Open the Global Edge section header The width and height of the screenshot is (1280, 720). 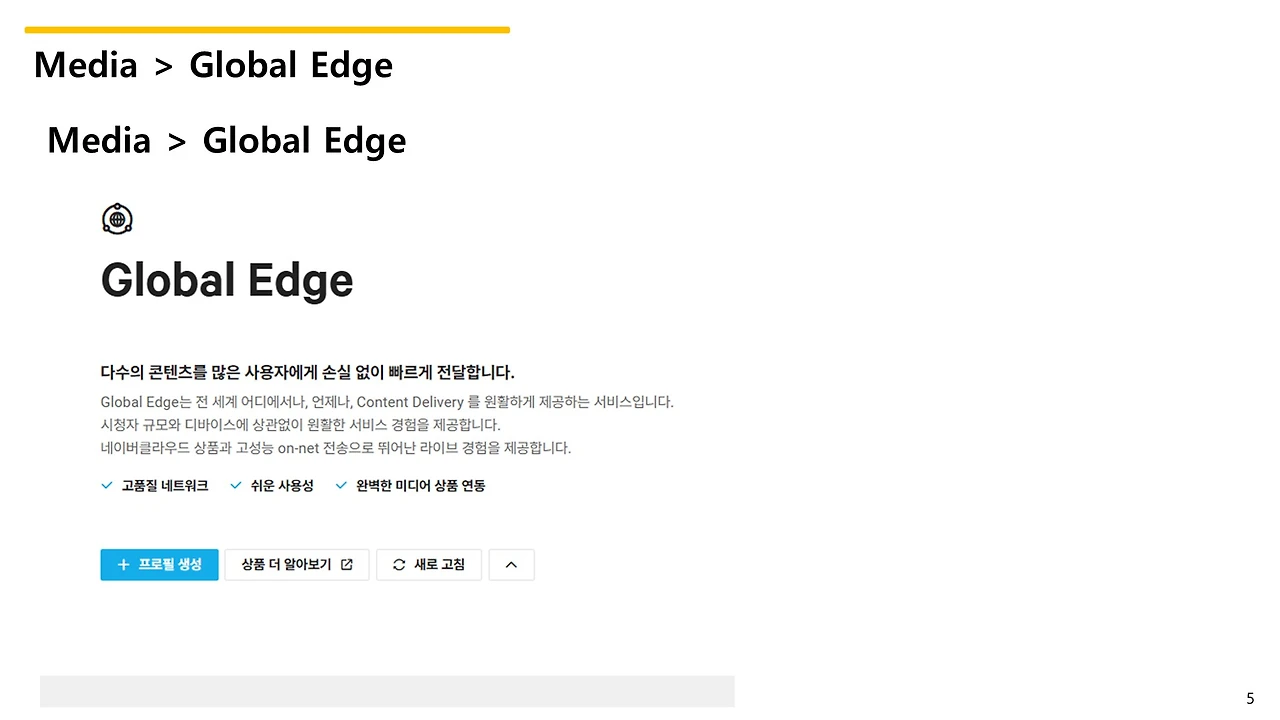click(227, 280)
